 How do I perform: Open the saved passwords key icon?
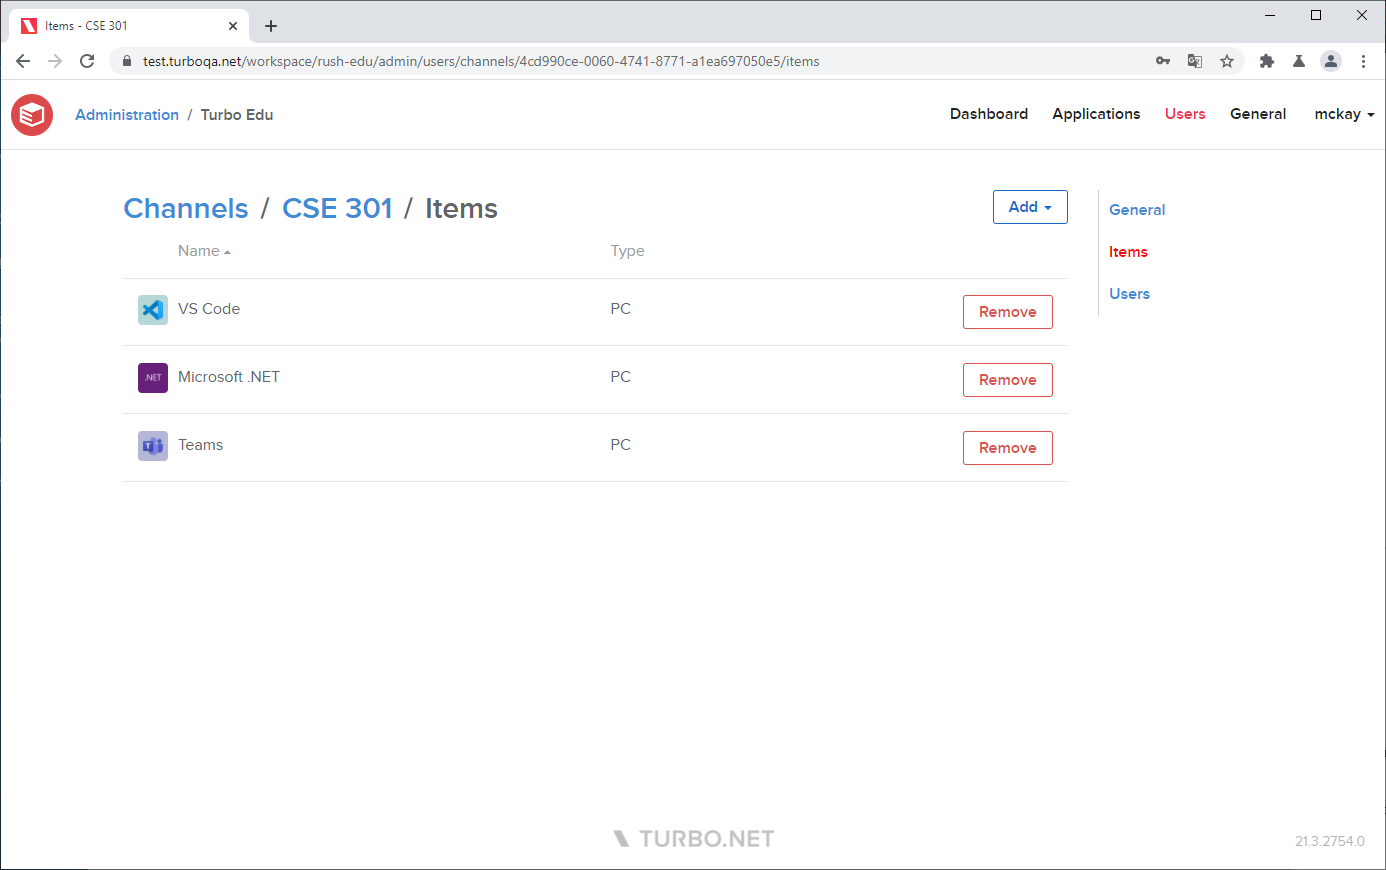(x=1163, y=61)
